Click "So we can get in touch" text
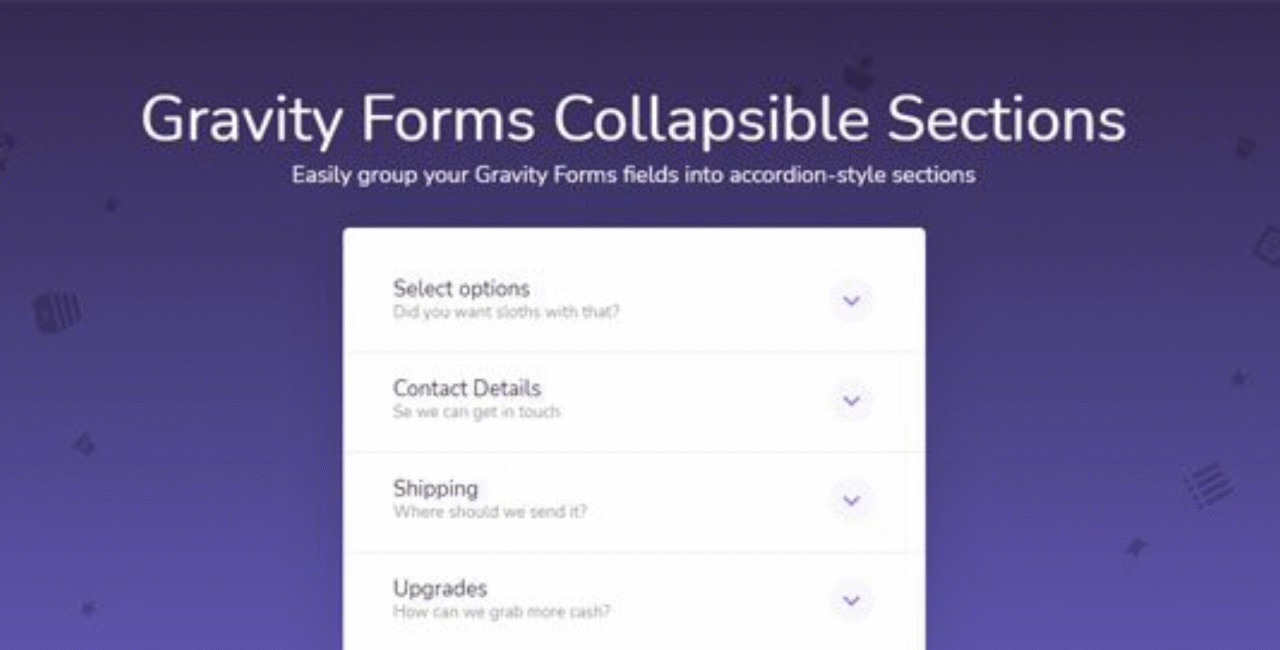This screenshot has width=1280, height=650. (476, 412)
